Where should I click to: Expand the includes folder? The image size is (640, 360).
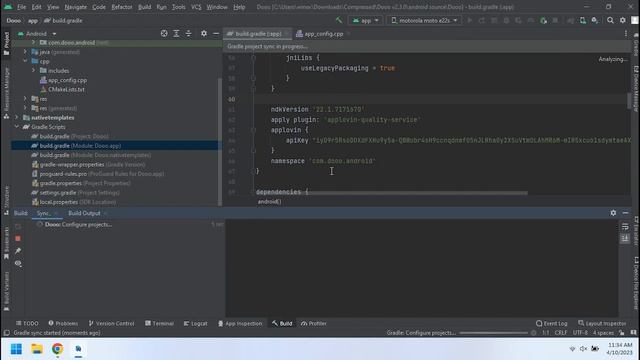[x=33, y=71]
